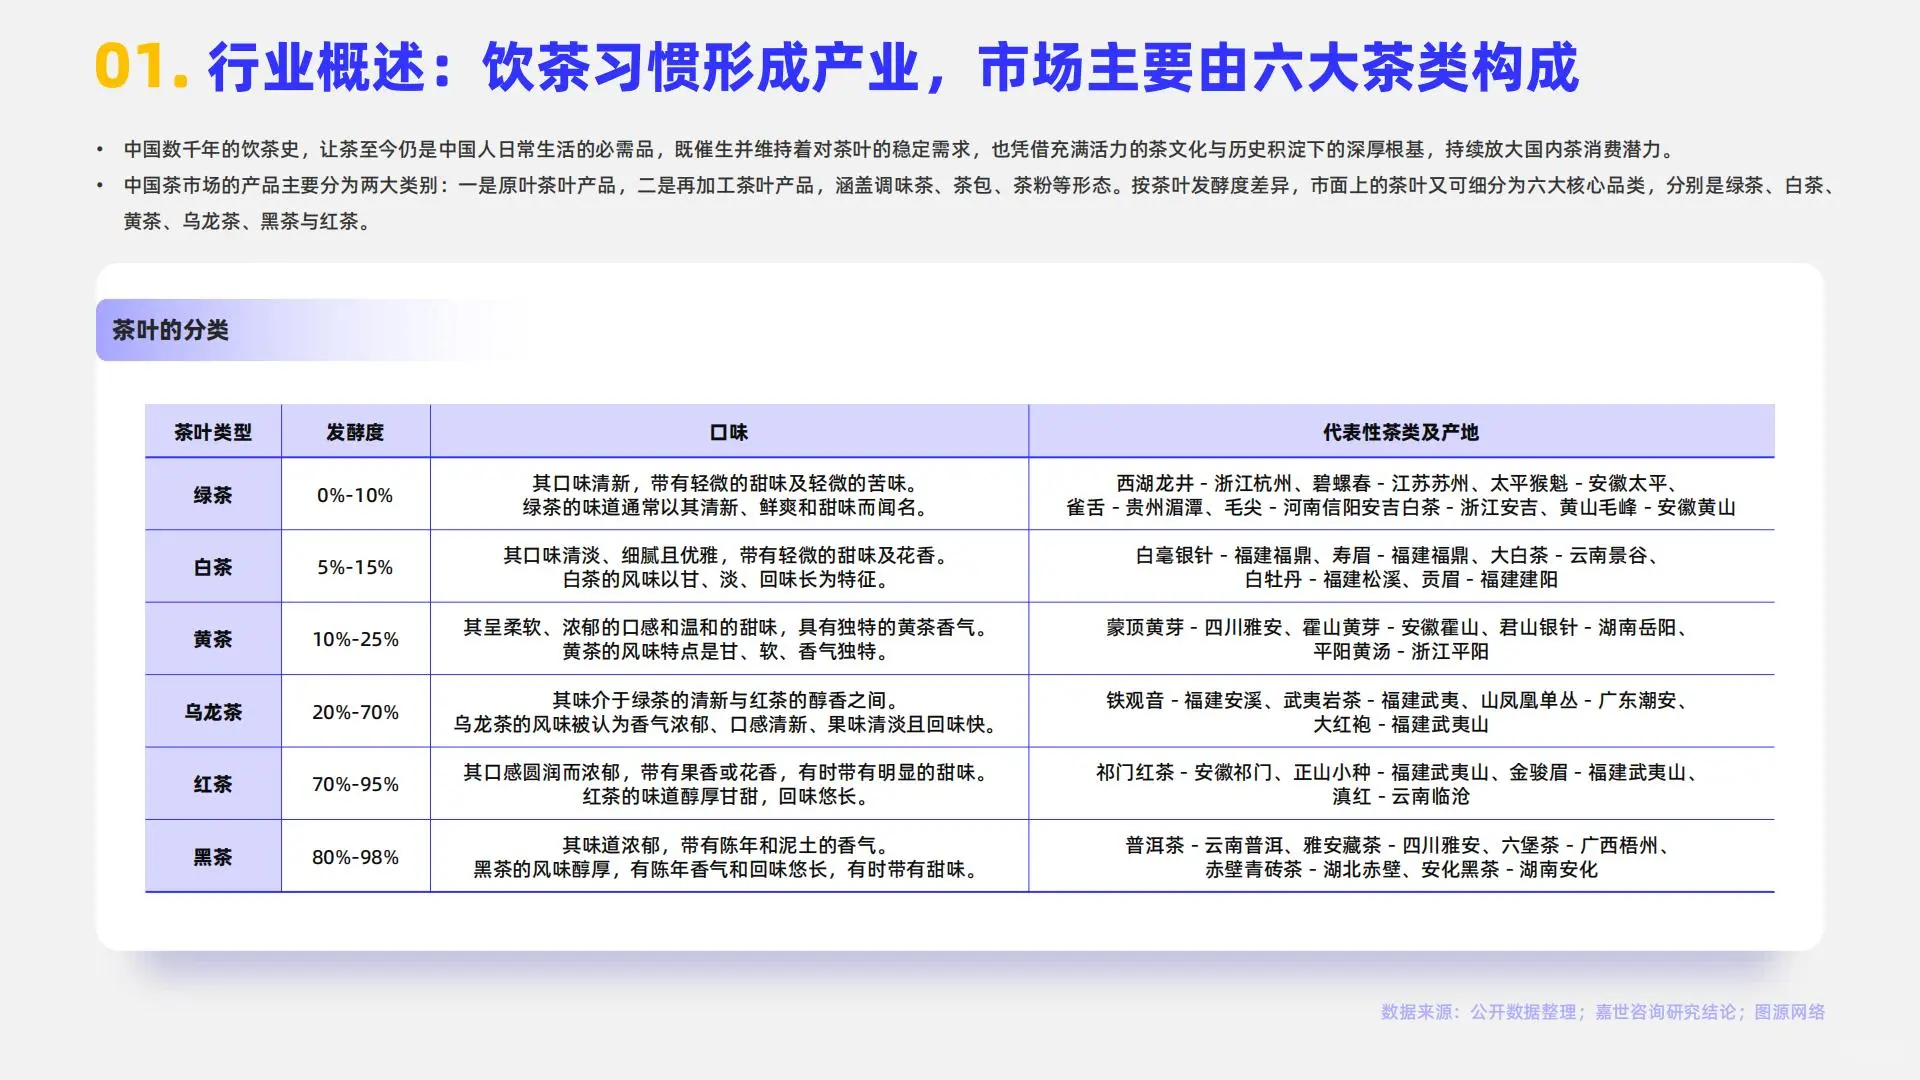Viewport: 1920px width, 1080px height.
Task: Select the "茶叶类型" column header
Action: [x=212, y=433]
